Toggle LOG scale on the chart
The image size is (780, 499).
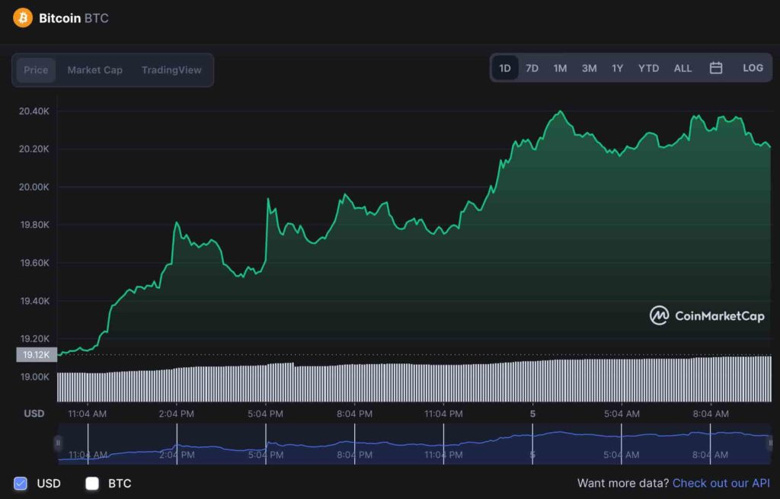coord(753,68)
